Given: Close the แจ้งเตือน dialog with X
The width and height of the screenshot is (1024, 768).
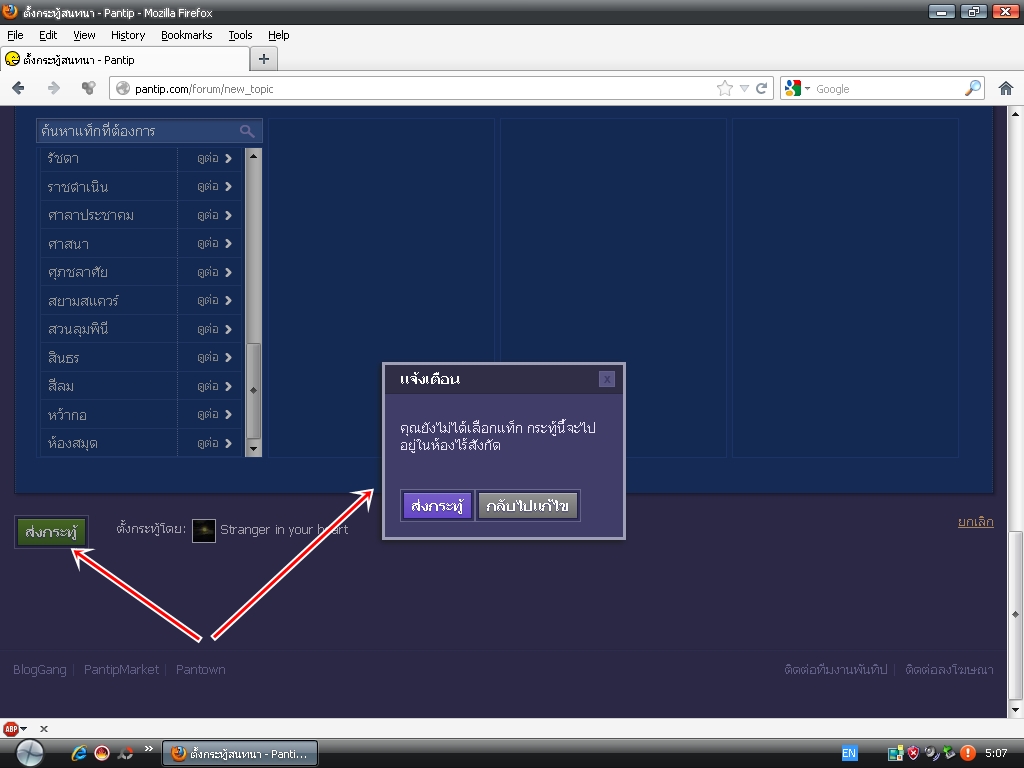Looking at the screenshot, I should (x=607, y=379).
